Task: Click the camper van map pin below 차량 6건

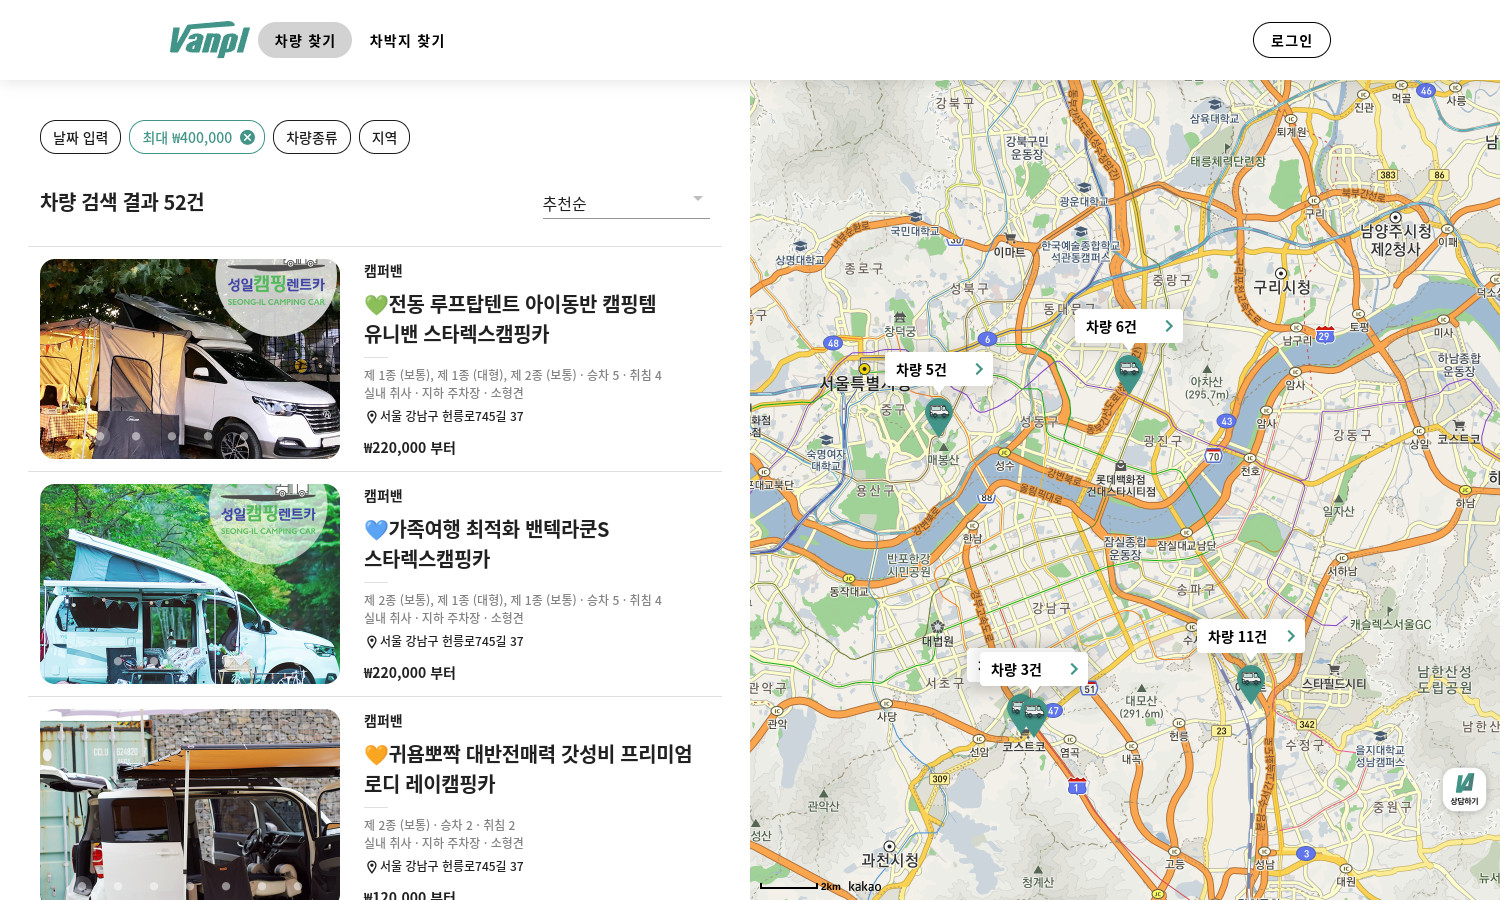Action: click(x=1128, y=372)
